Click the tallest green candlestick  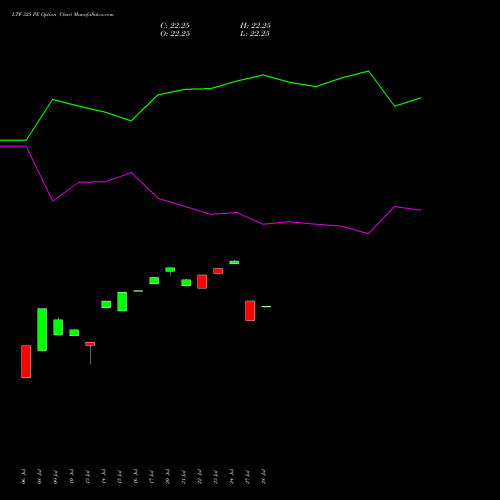[42, 329]
